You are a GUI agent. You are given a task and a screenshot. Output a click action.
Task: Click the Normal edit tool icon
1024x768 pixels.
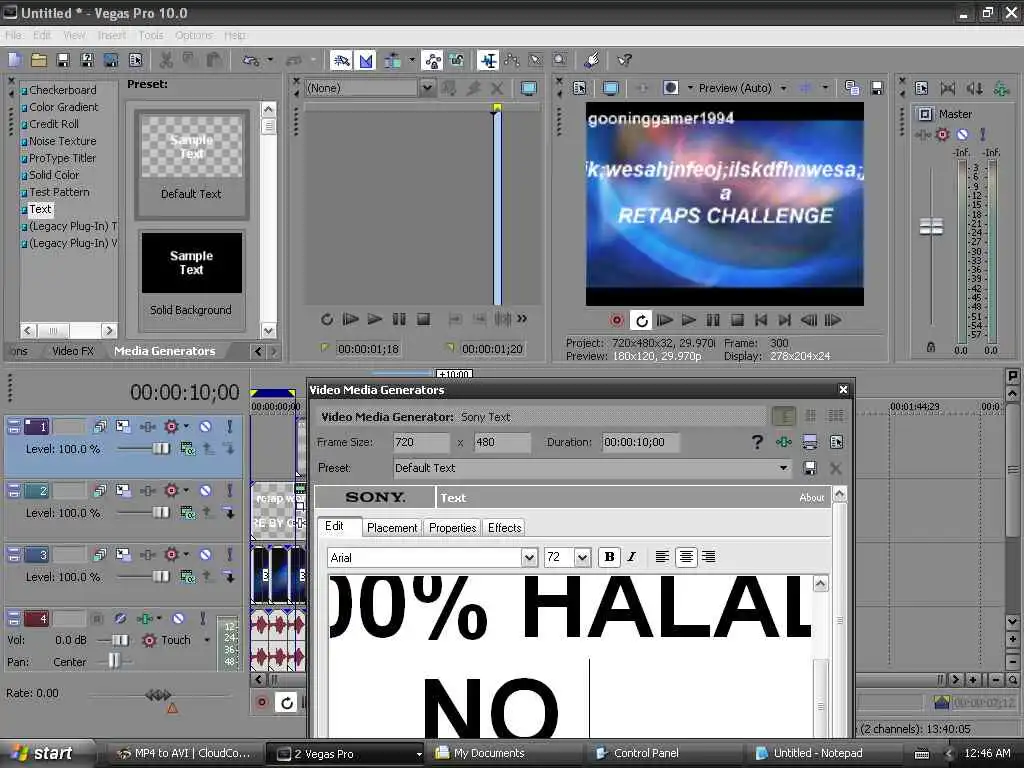(x=488, y=60)
